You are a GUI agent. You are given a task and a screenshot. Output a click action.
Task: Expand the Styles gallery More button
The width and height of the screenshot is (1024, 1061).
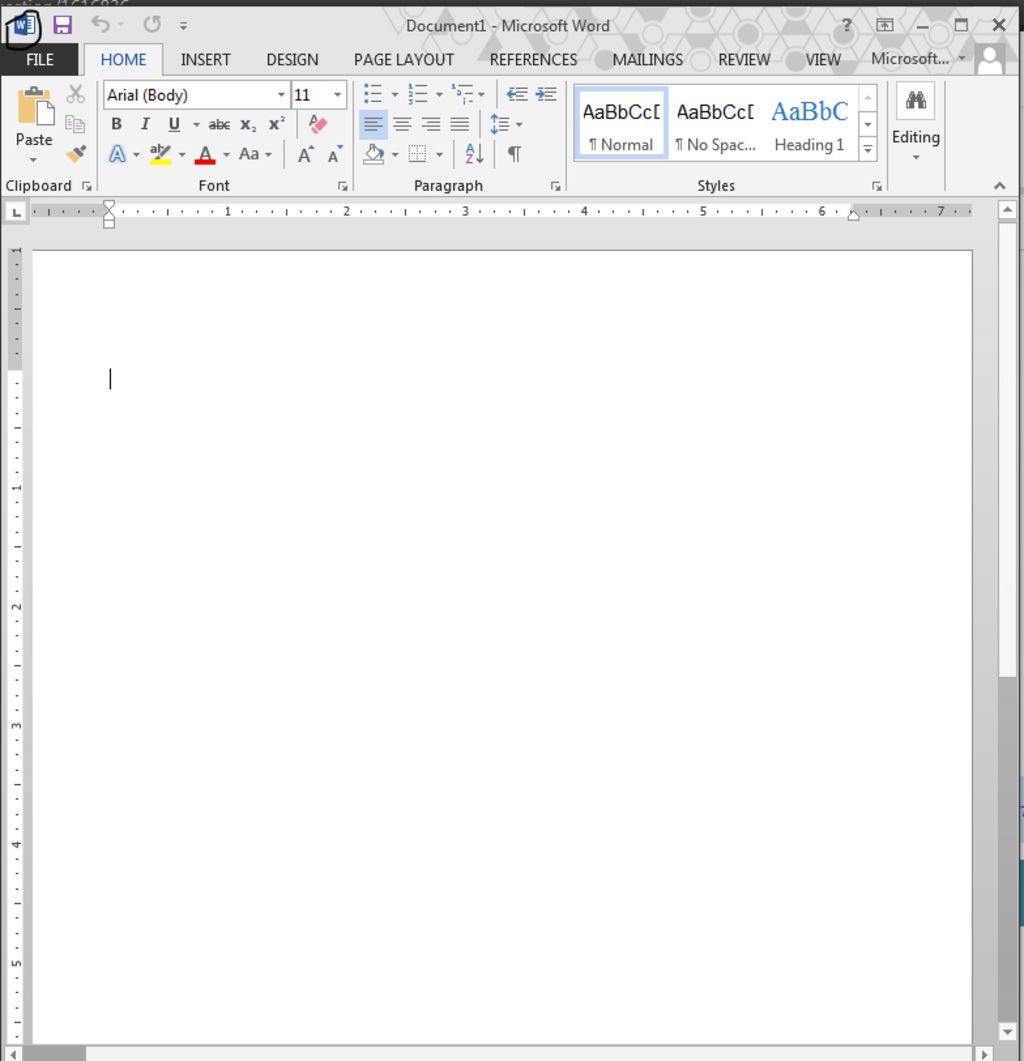coord(868,150)
